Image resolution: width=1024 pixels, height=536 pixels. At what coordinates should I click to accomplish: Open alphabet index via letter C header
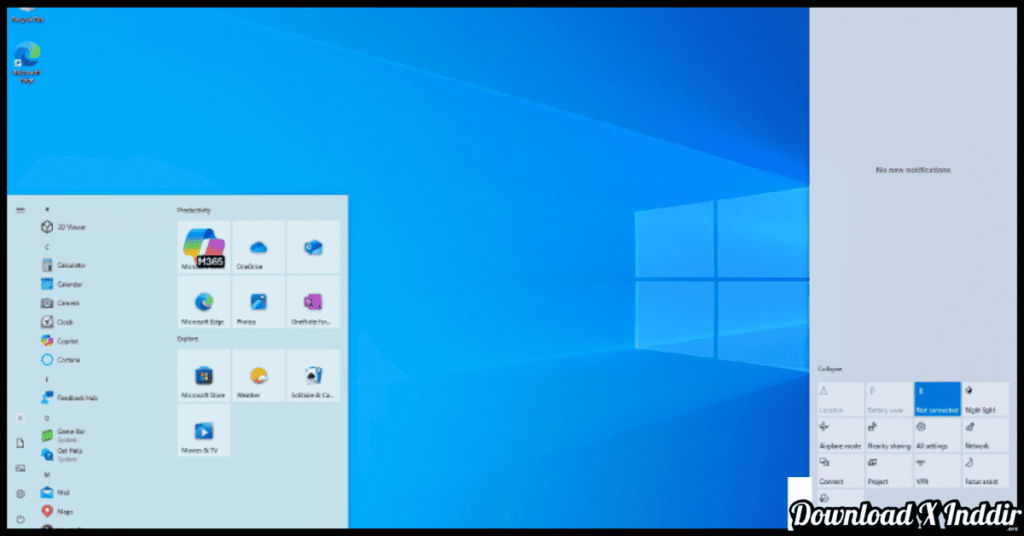tap(46, 247)
